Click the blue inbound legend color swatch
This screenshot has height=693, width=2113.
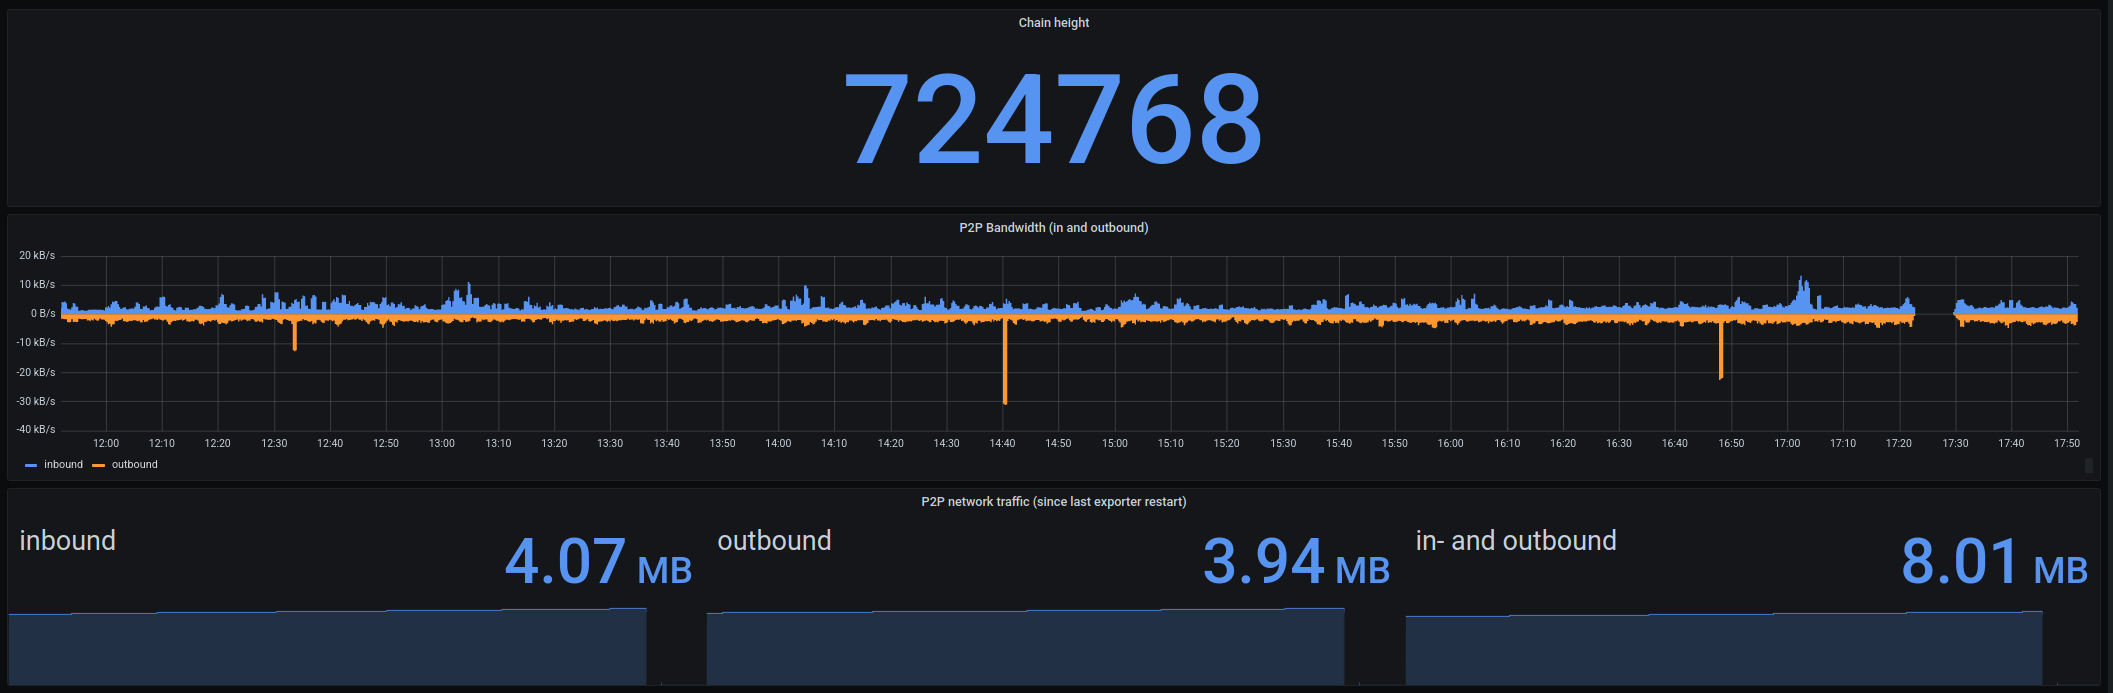[x=31, y=465]
